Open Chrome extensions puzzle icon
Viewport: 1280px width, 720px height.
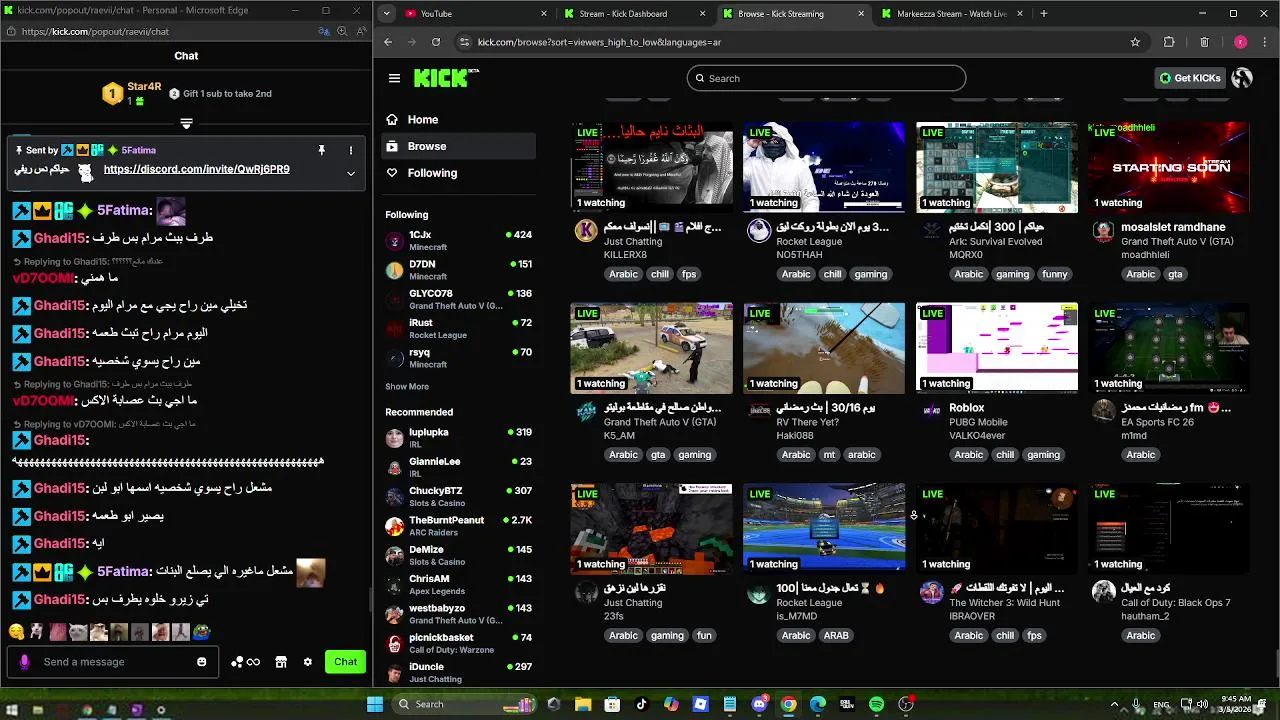1169,42
